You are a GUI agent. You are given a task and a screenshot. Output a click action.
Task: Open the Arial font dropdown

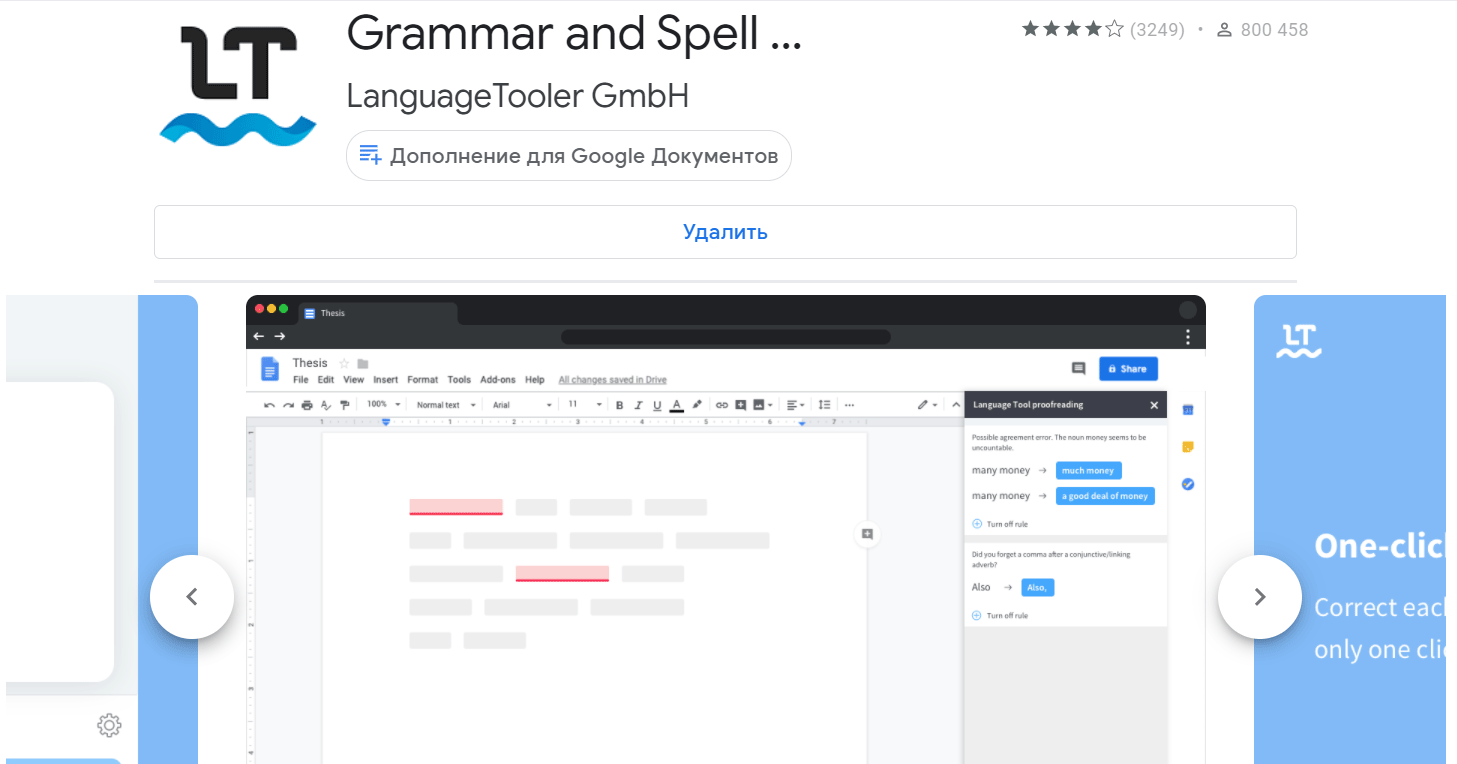point(522,405)
